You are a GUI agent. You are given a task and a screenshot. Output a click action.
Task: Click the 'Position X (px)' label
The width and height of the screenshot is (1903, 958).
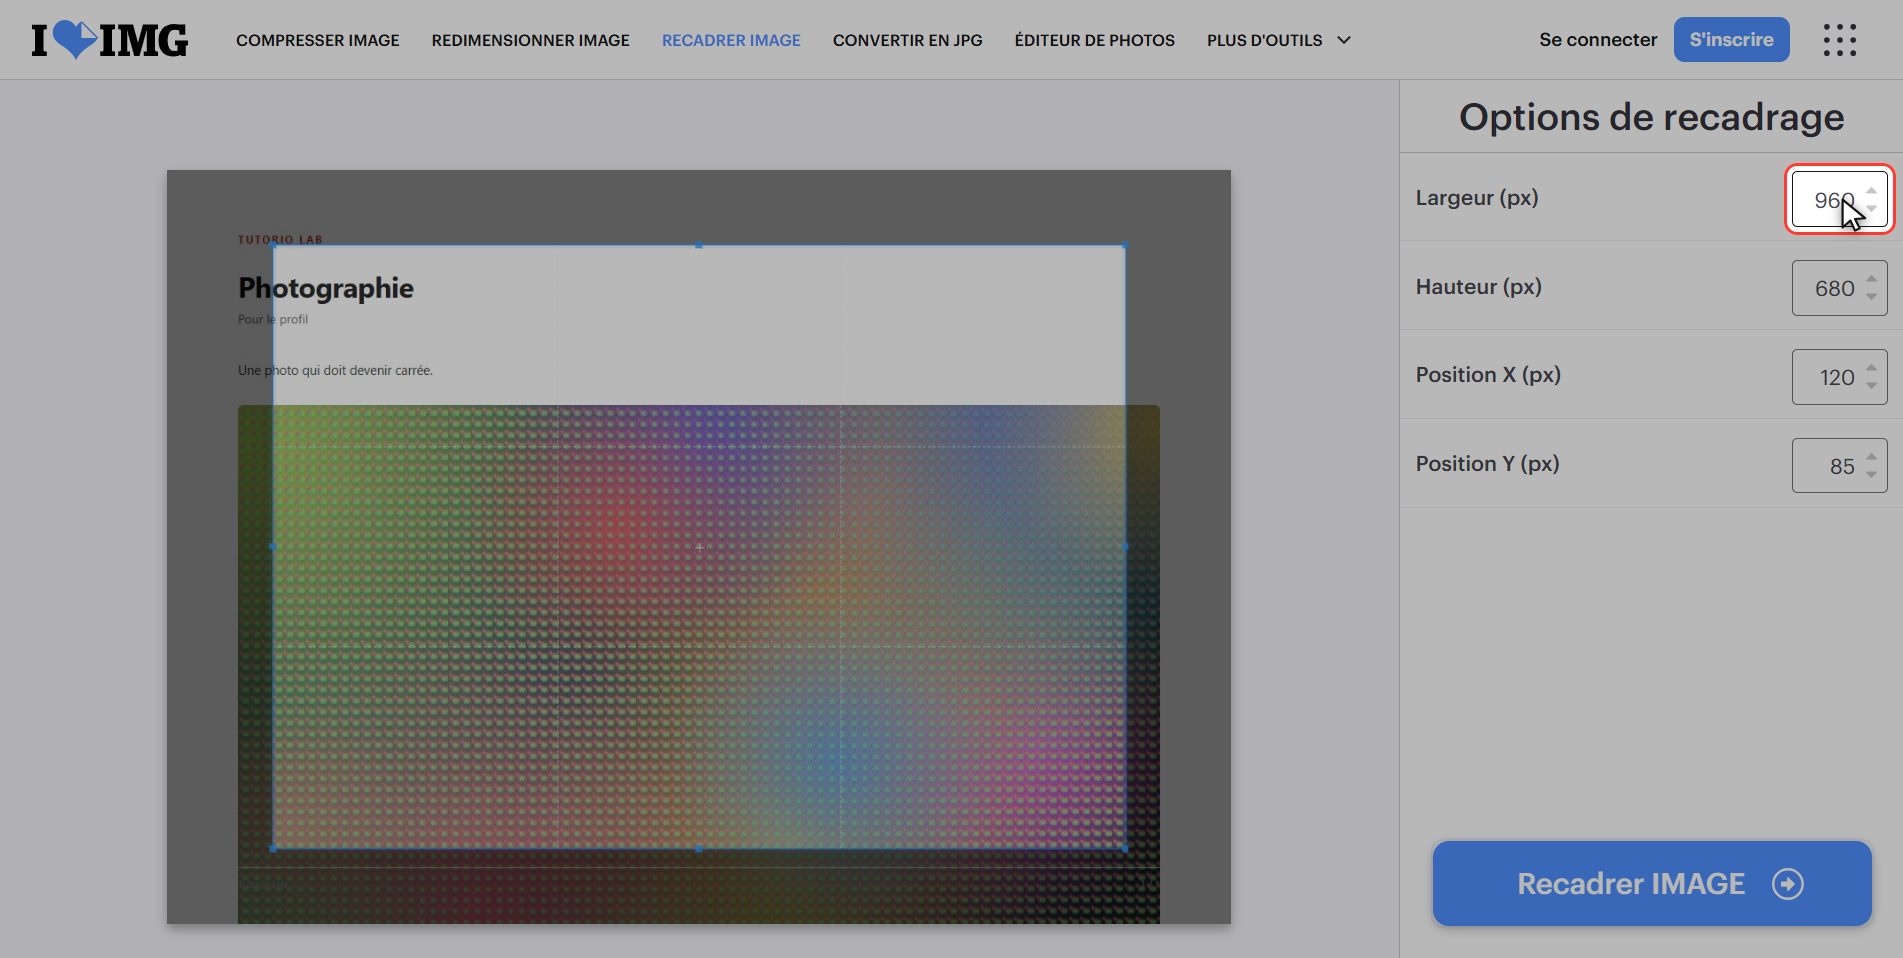1488,375
